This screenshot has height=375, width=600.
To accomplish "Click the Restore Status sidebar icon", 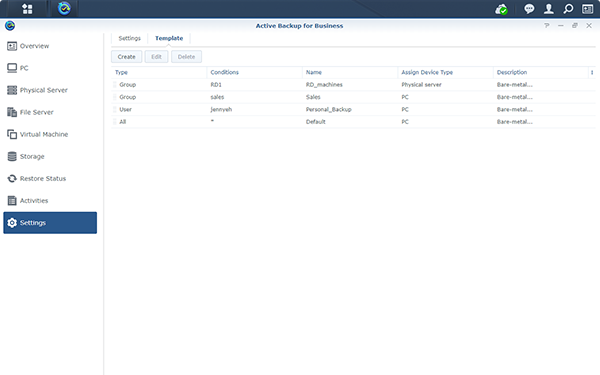I will coord(12,179).
